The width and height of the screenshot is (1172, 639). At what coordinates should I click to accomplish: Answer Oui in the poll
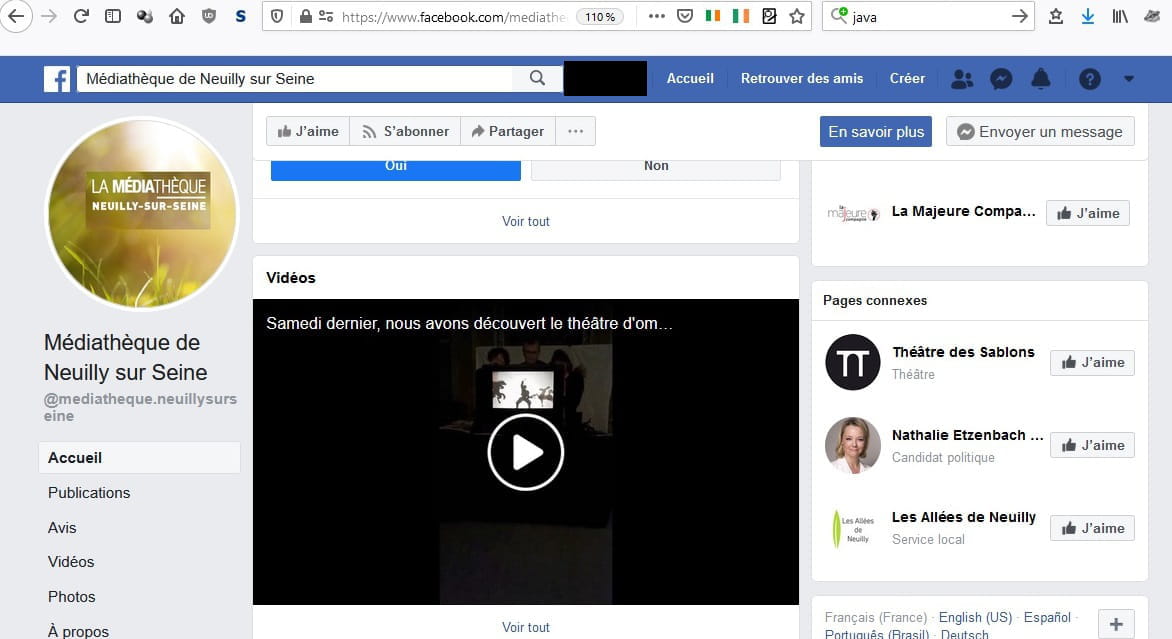pyautogui.click(x=395, y=168)
